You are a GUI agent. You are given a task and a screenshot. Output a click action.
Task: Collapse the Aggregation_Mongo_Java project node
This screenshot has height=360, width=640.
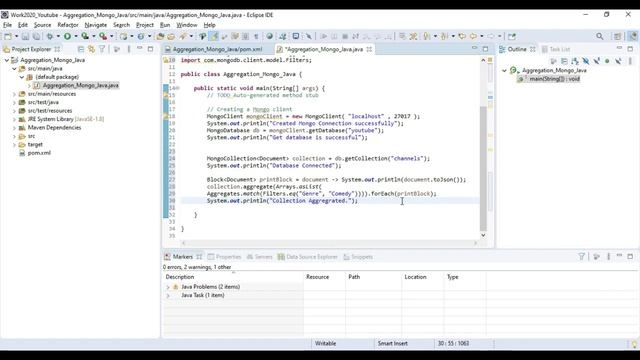coord(7,60)
